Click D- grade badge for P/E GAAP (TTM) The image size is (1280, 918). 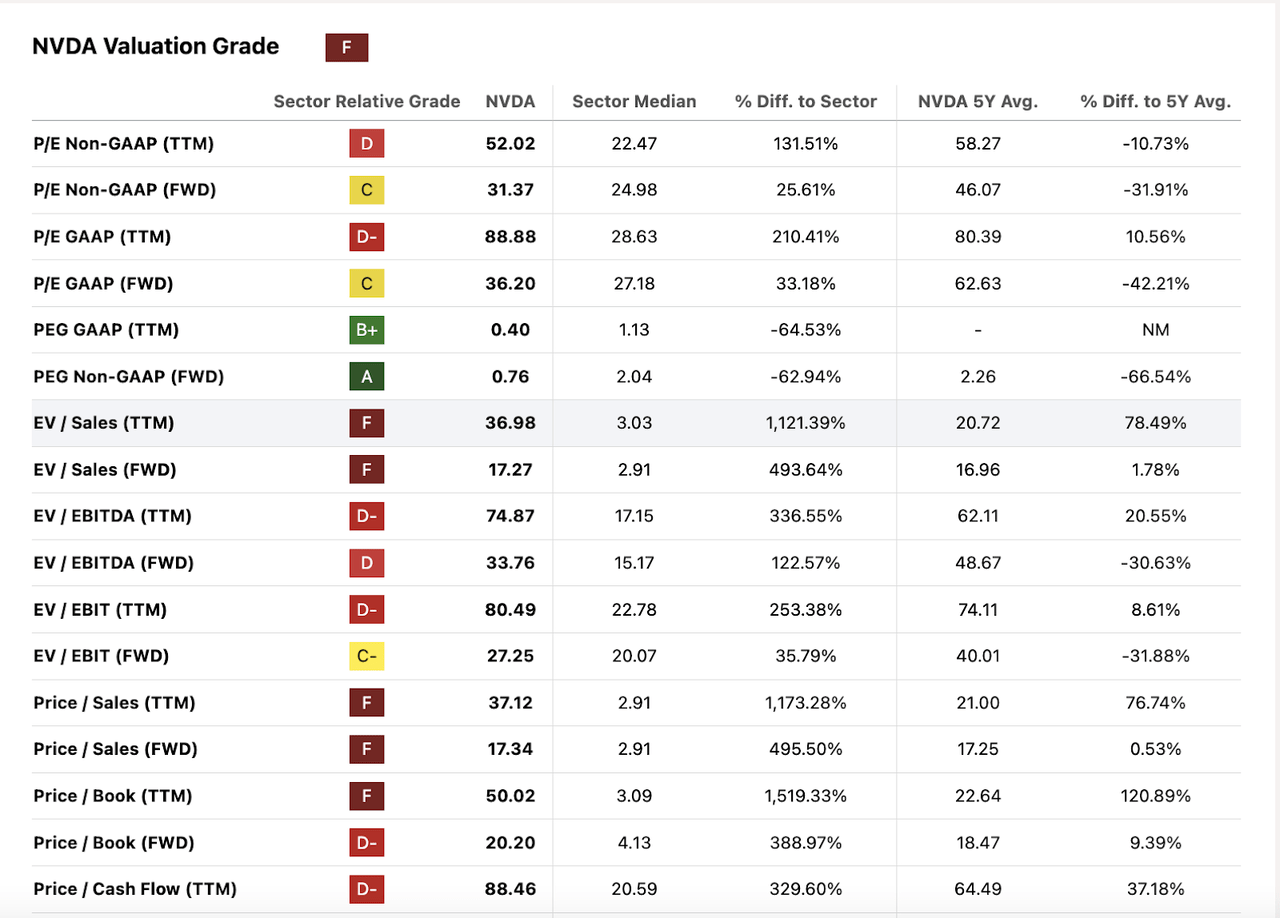[x=367, y=237]
